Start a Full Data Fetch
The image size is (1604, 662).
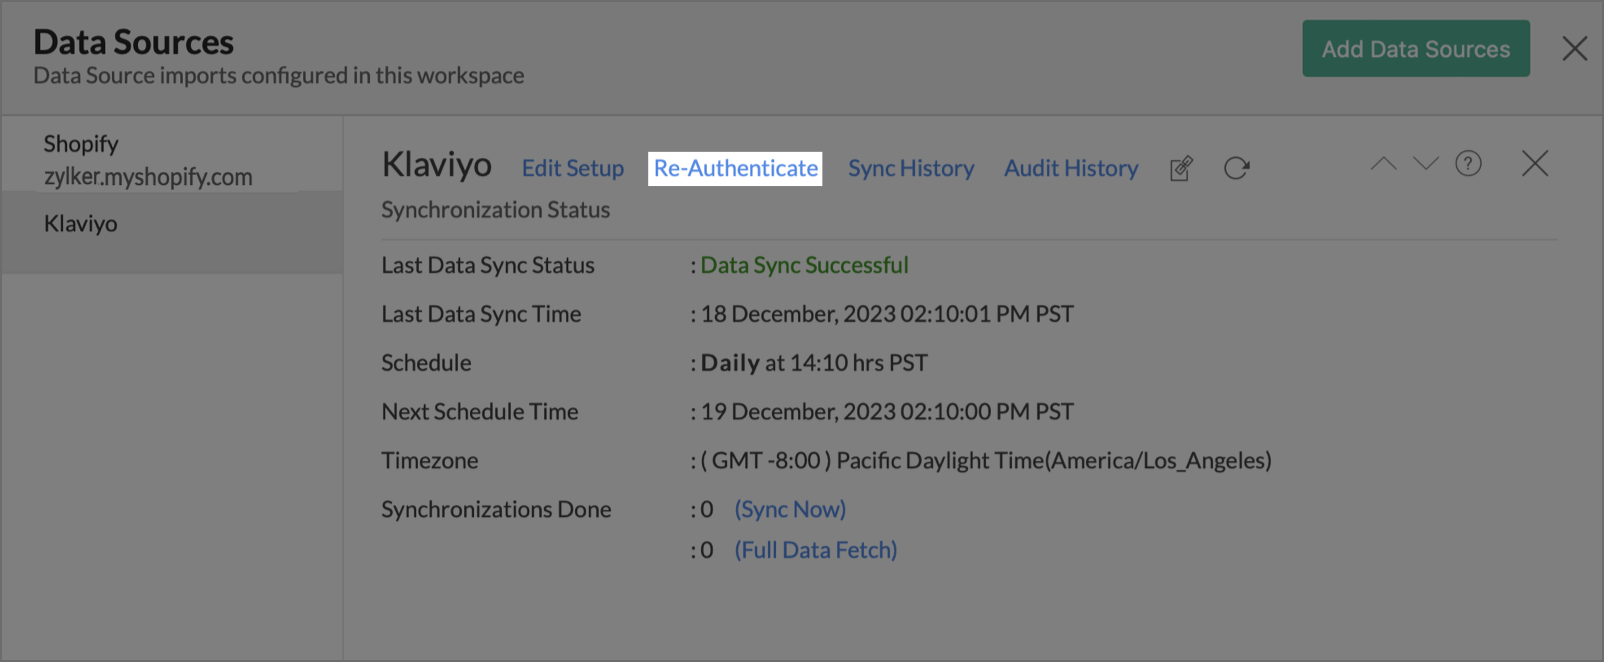[816, 550]
